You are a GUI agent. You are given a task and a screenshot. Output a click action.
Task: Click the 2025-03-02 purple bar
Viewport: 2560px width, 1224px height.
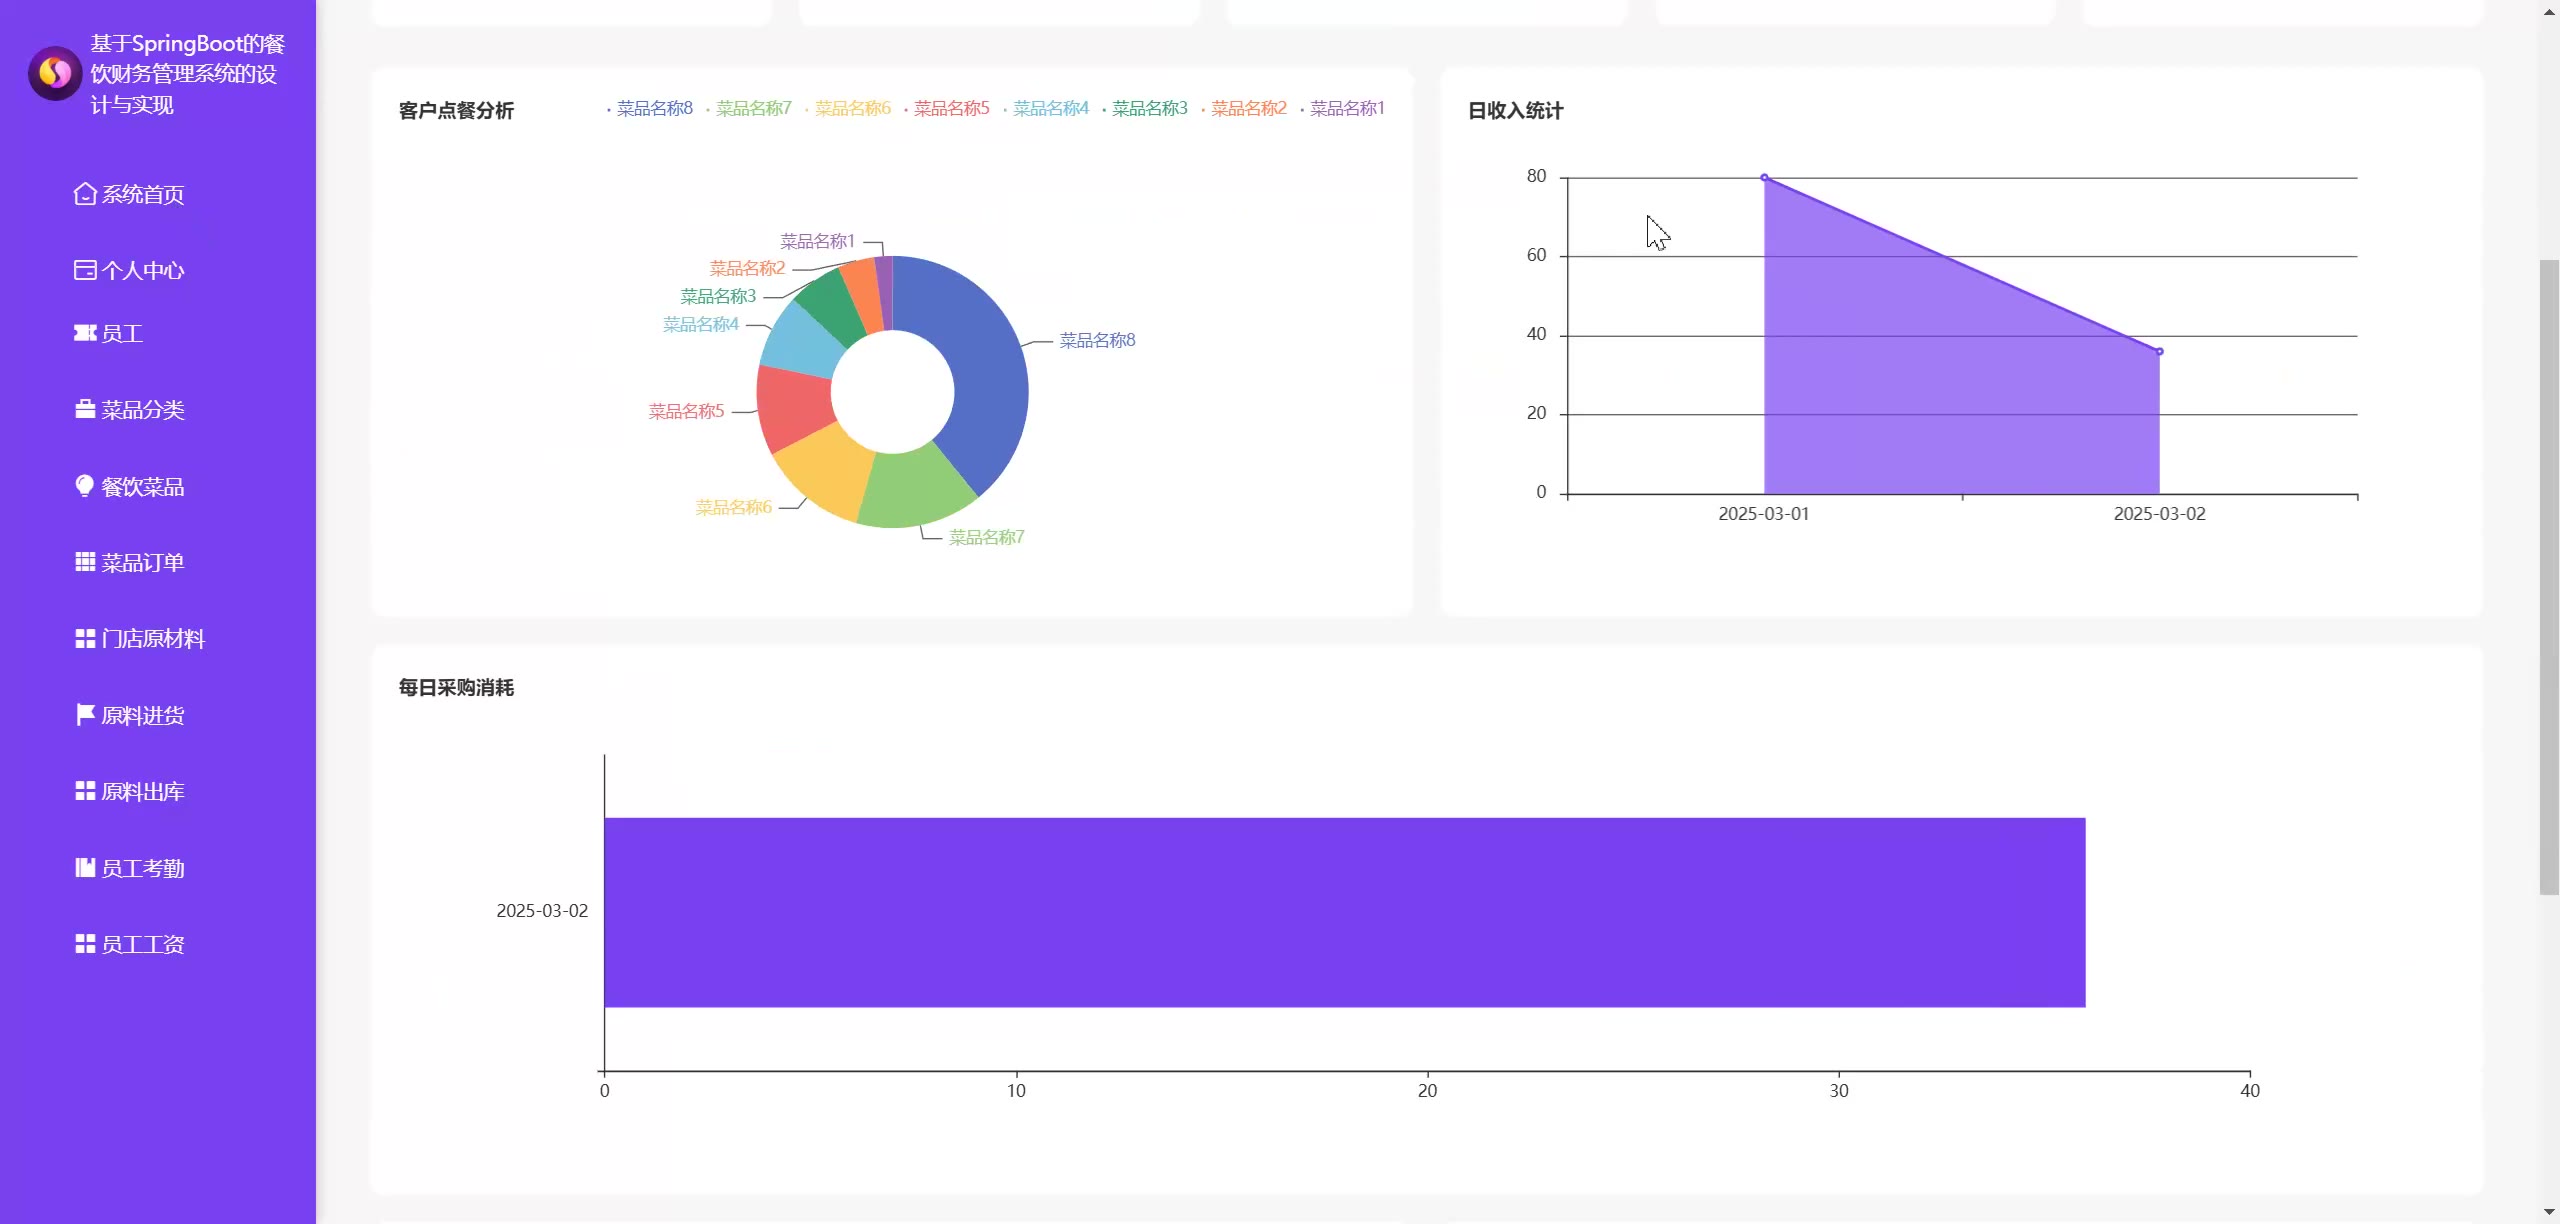(x=1344, y=912)
